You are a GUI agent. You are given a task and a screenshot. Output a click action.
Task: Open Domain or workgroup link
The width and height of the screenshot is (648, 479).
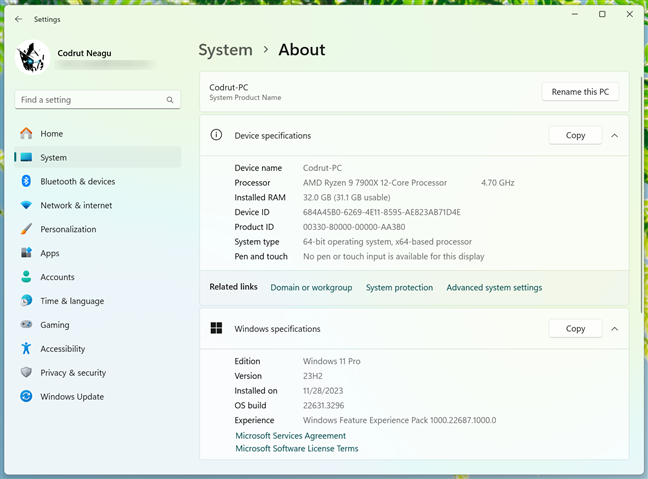[311, 288]
